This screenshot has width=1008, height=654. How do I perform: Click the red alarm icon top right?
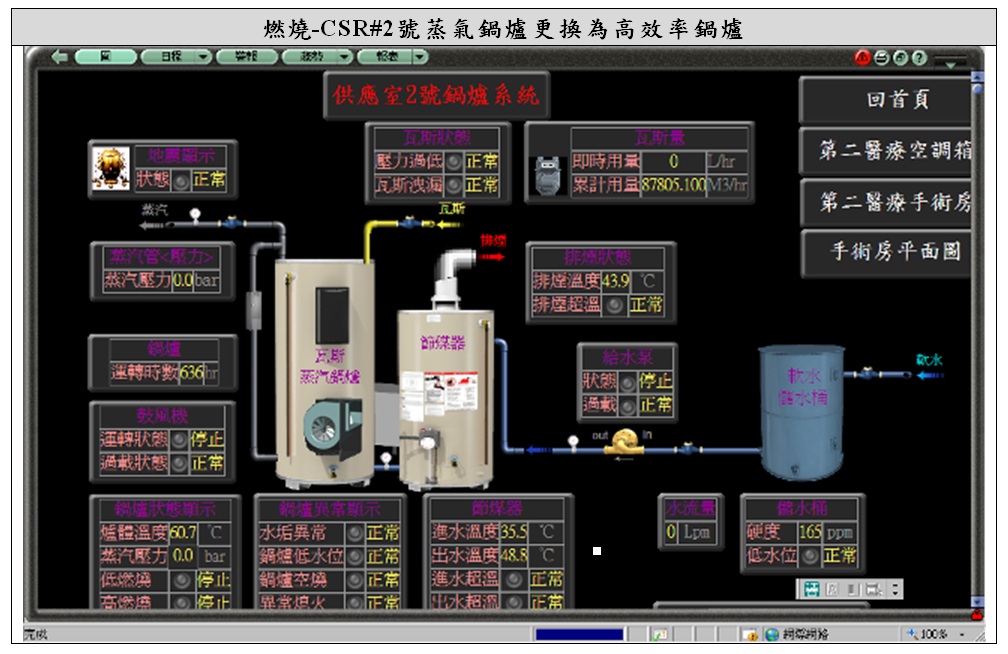(862, 58)
